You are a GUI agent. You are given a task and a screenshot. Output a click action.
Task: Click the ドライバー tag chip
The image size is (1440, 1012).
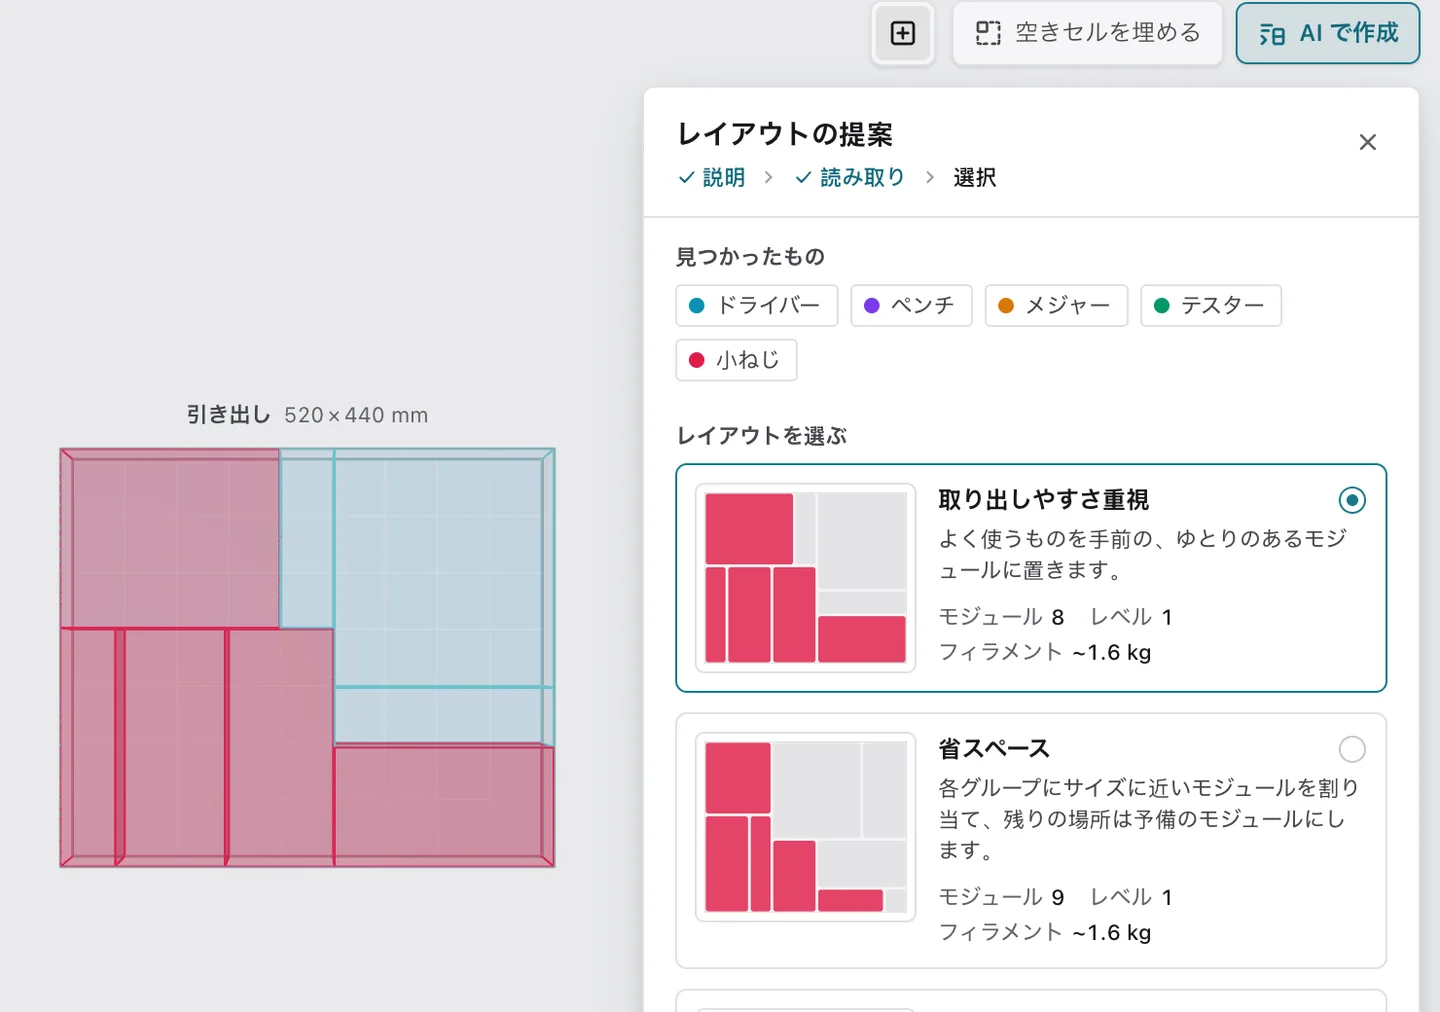point(757,305)
